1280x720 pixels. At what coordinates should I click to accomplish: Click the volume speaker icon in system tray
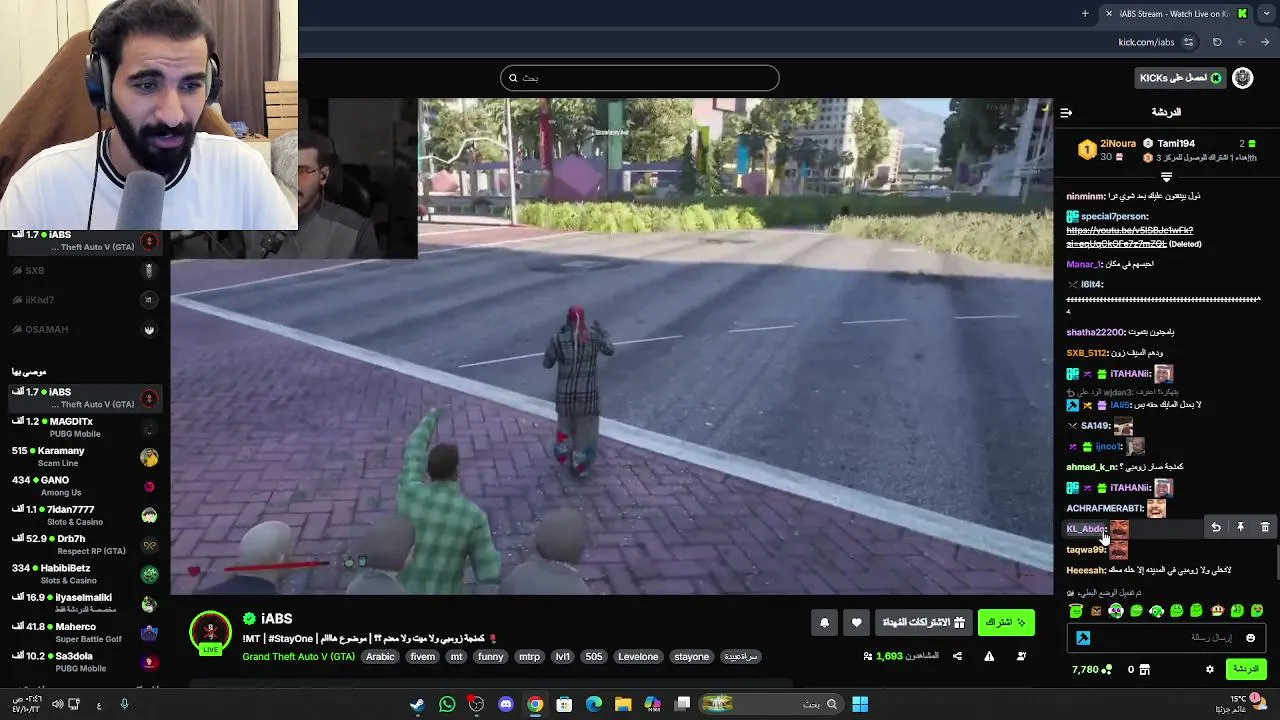pos(57,704)
